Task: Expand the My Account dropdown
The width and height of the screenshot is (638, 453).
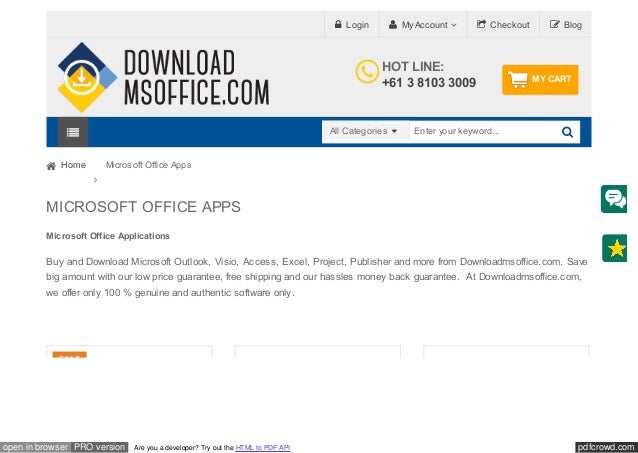Action: click(423, 25)
